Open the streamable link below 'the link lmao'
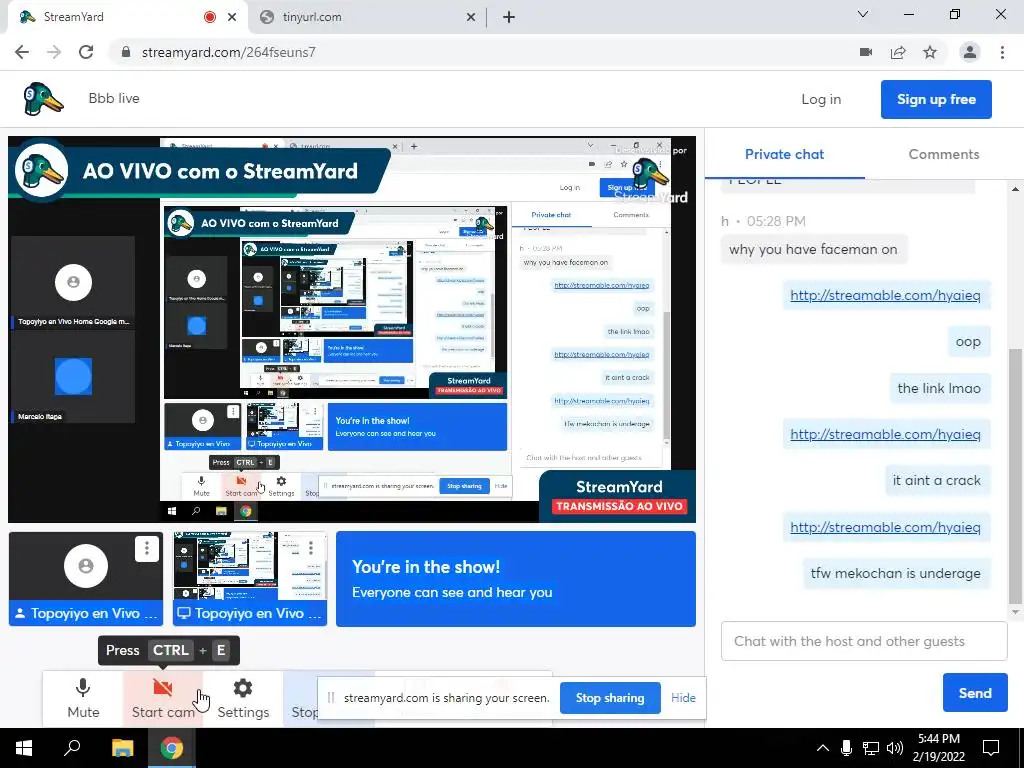The image size is (1024, 768). point(885,434)
